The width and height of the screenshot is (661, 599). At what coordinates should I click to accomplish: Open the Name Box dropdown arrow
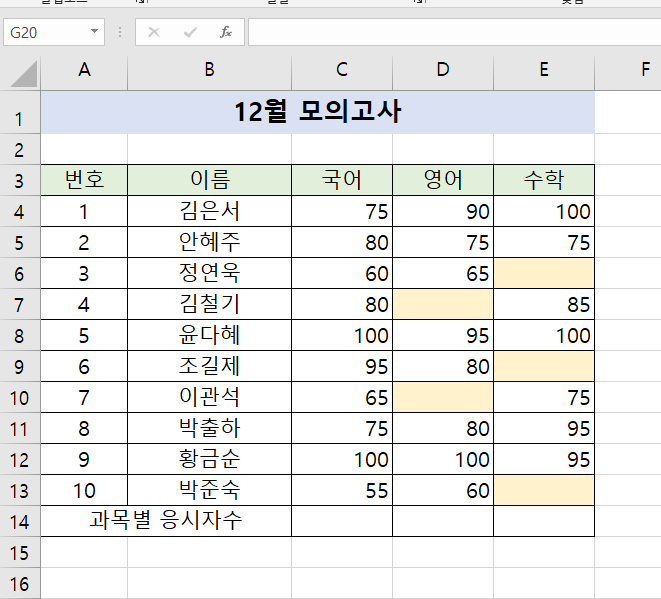pyautogui.click(x=94, y=31)
